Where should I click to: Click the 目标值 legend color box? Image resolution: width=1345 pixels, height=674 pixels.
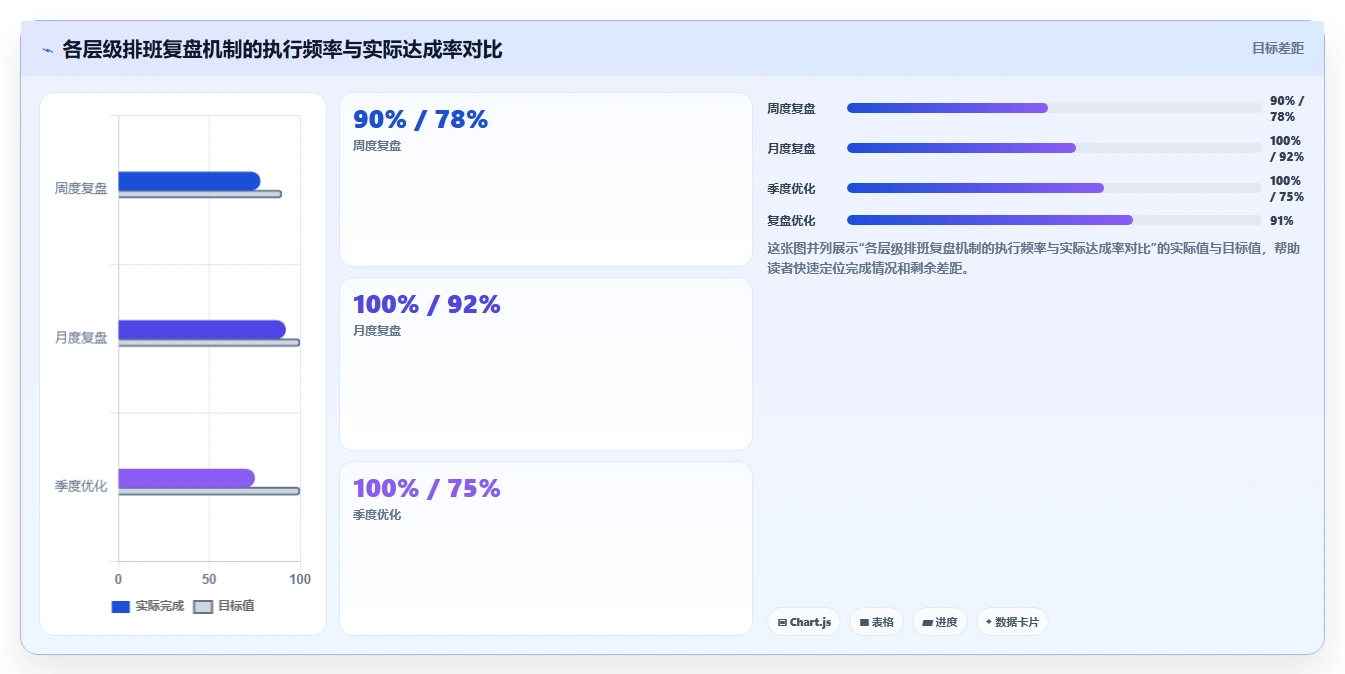click(203, 606)
